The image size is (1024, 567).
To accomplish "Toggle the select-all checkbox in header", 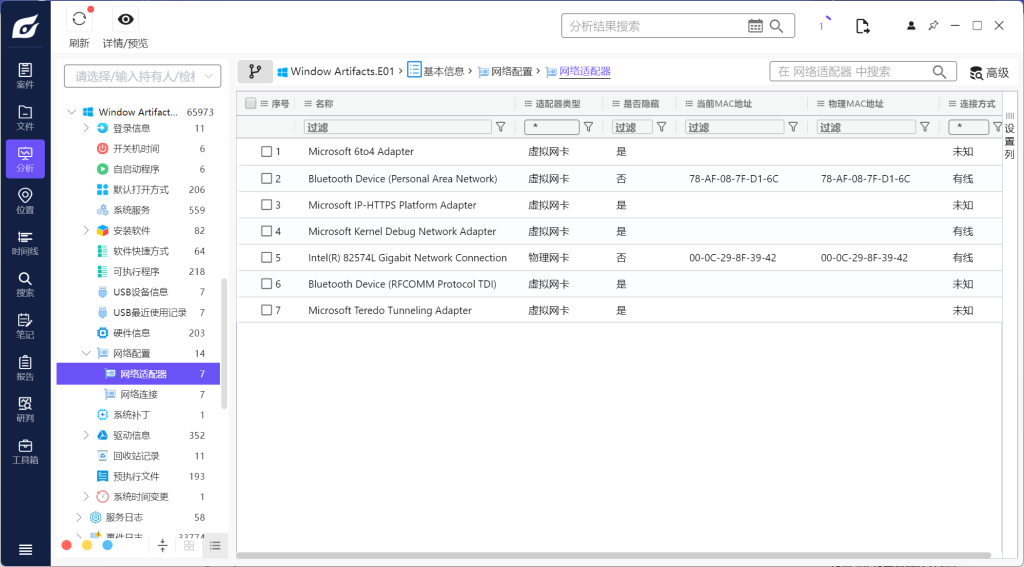I will point(251,103).
